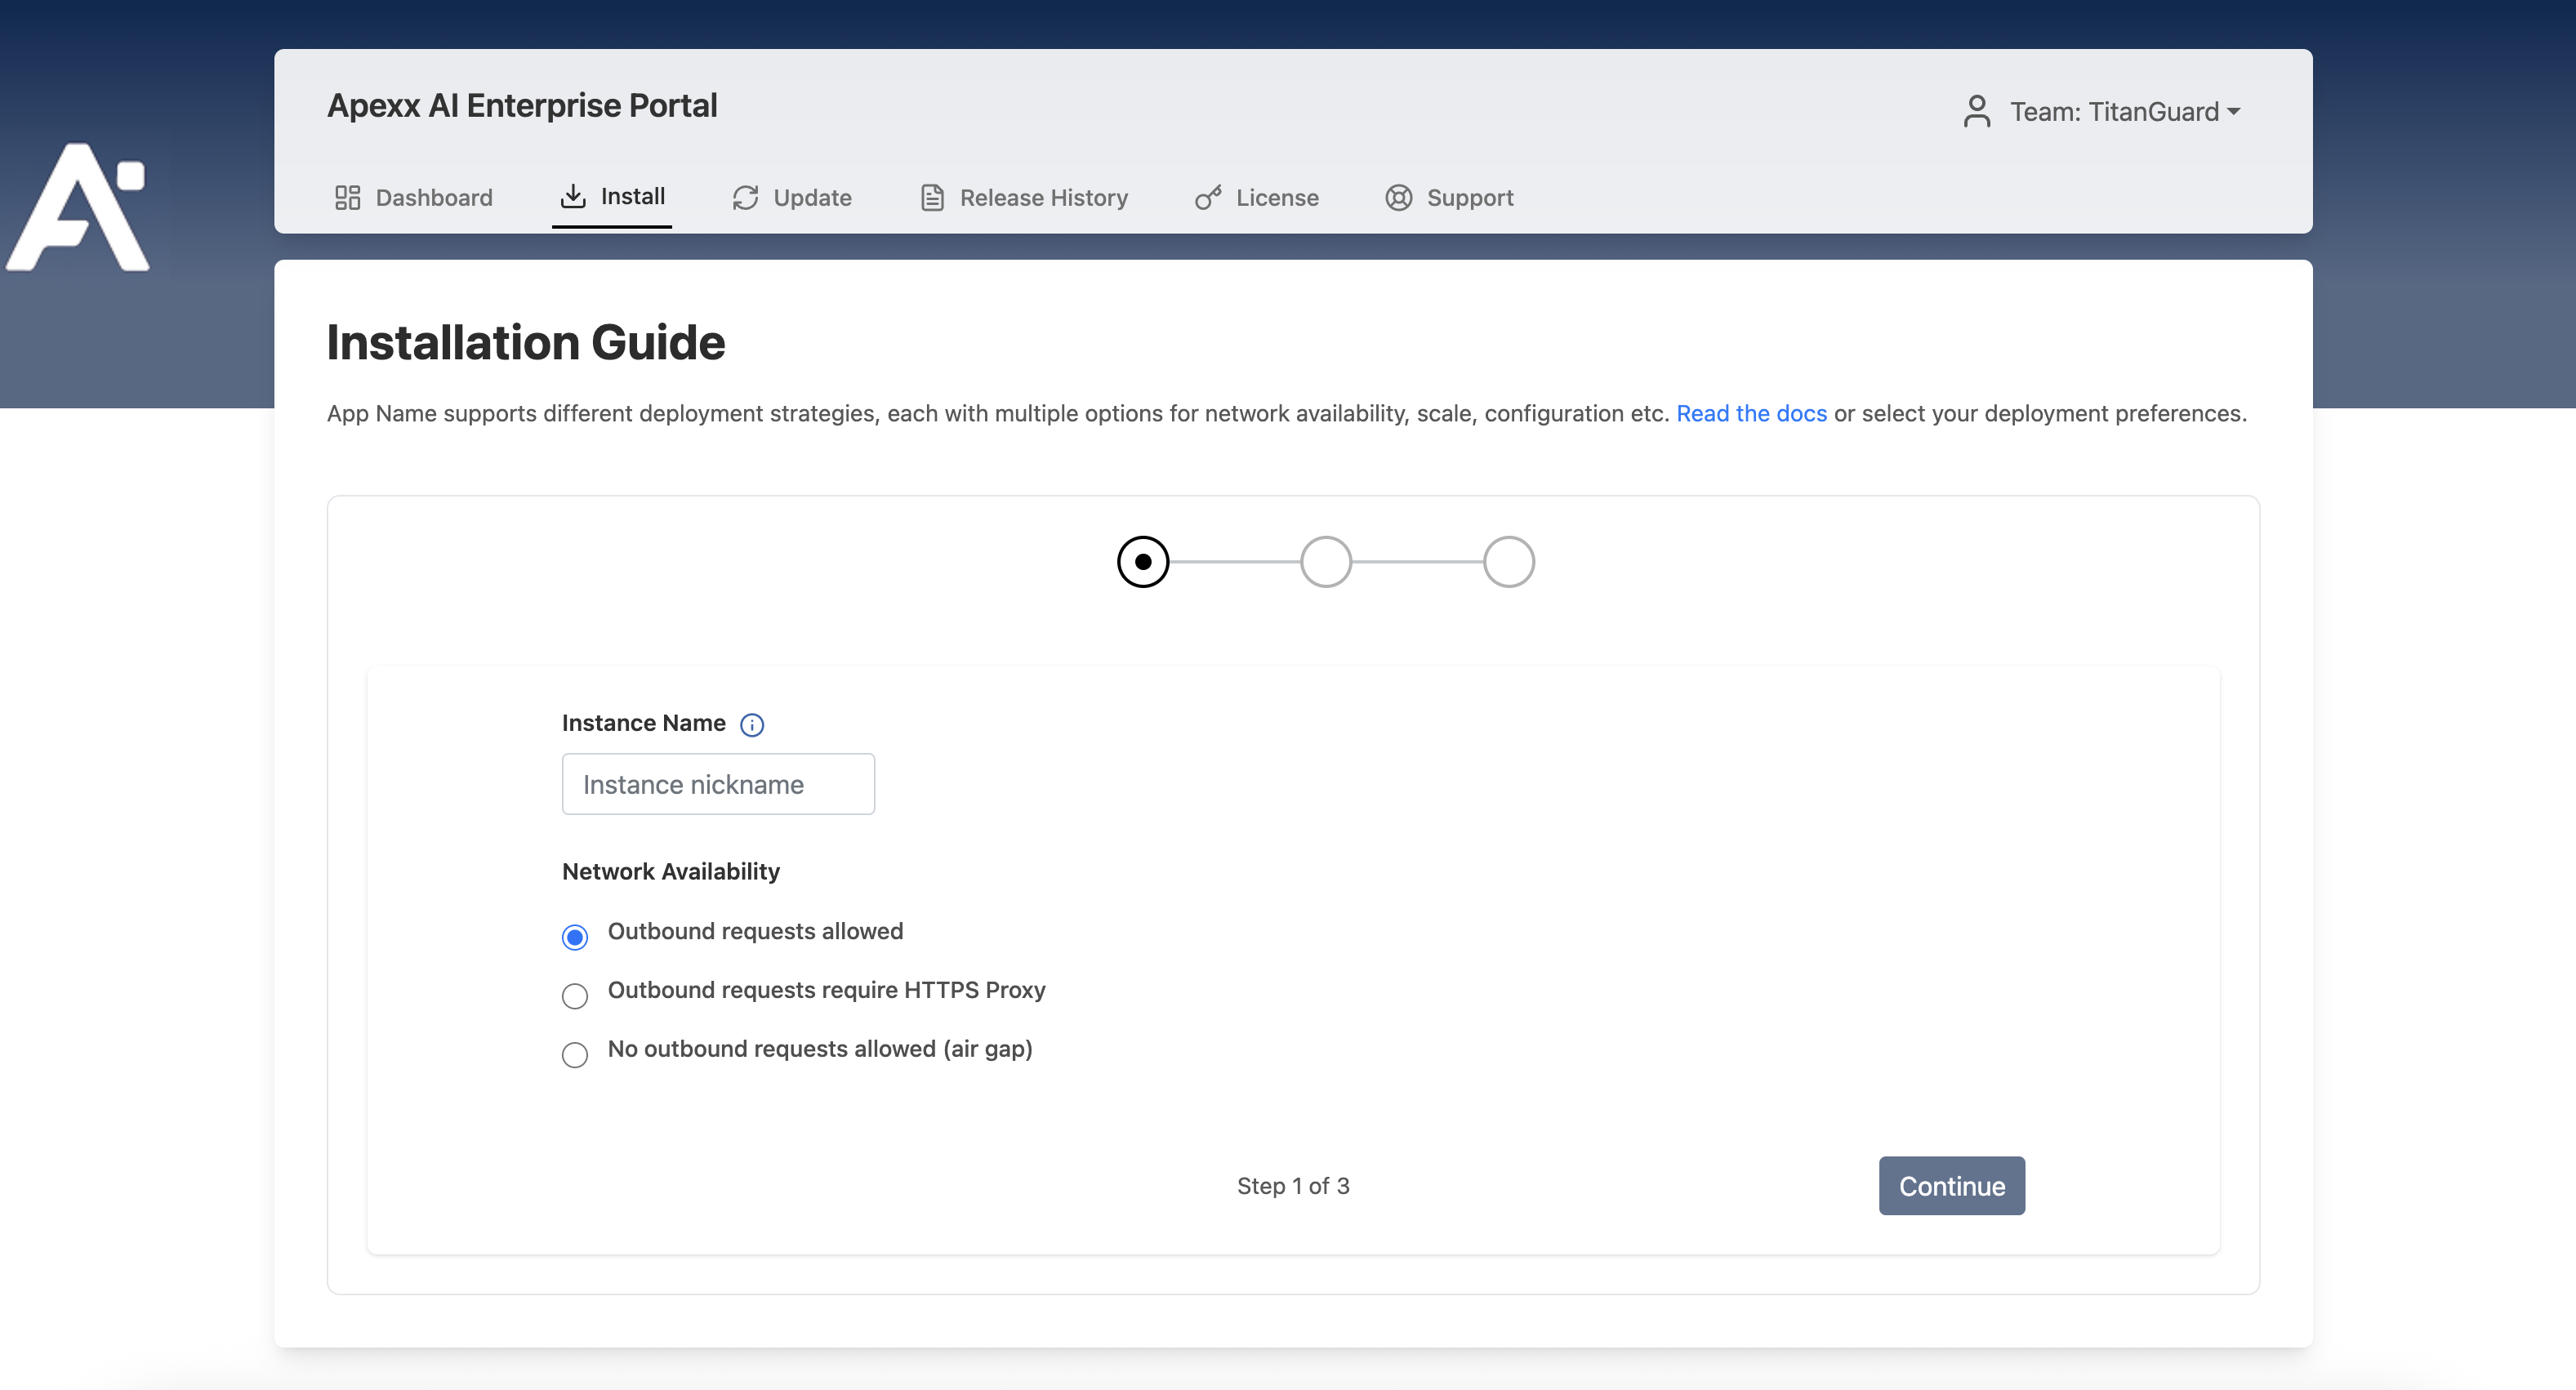This screenshot has width=2576, height=1390.
Task: Focus the Instance nickname input field
Action: (718, 784)
